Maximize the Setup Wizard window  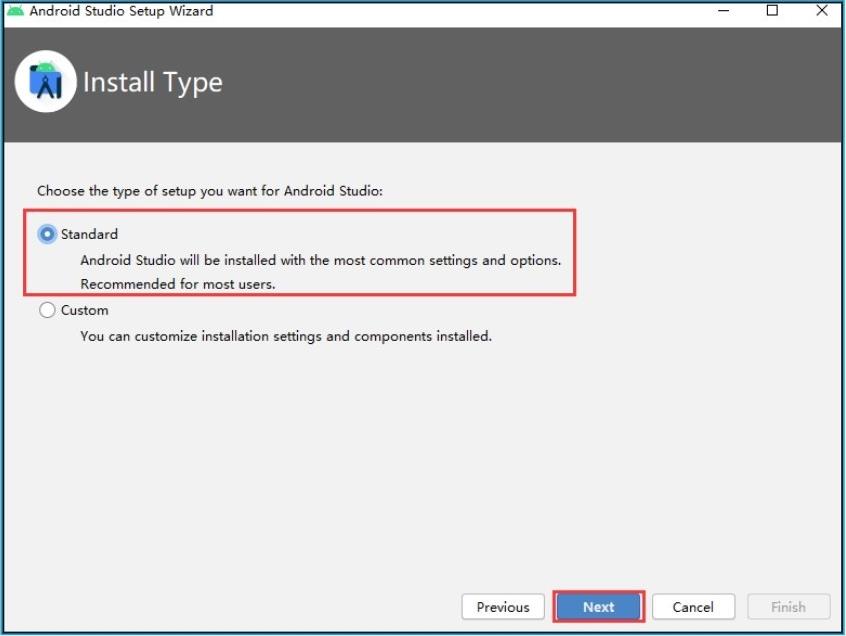point(772,11)
